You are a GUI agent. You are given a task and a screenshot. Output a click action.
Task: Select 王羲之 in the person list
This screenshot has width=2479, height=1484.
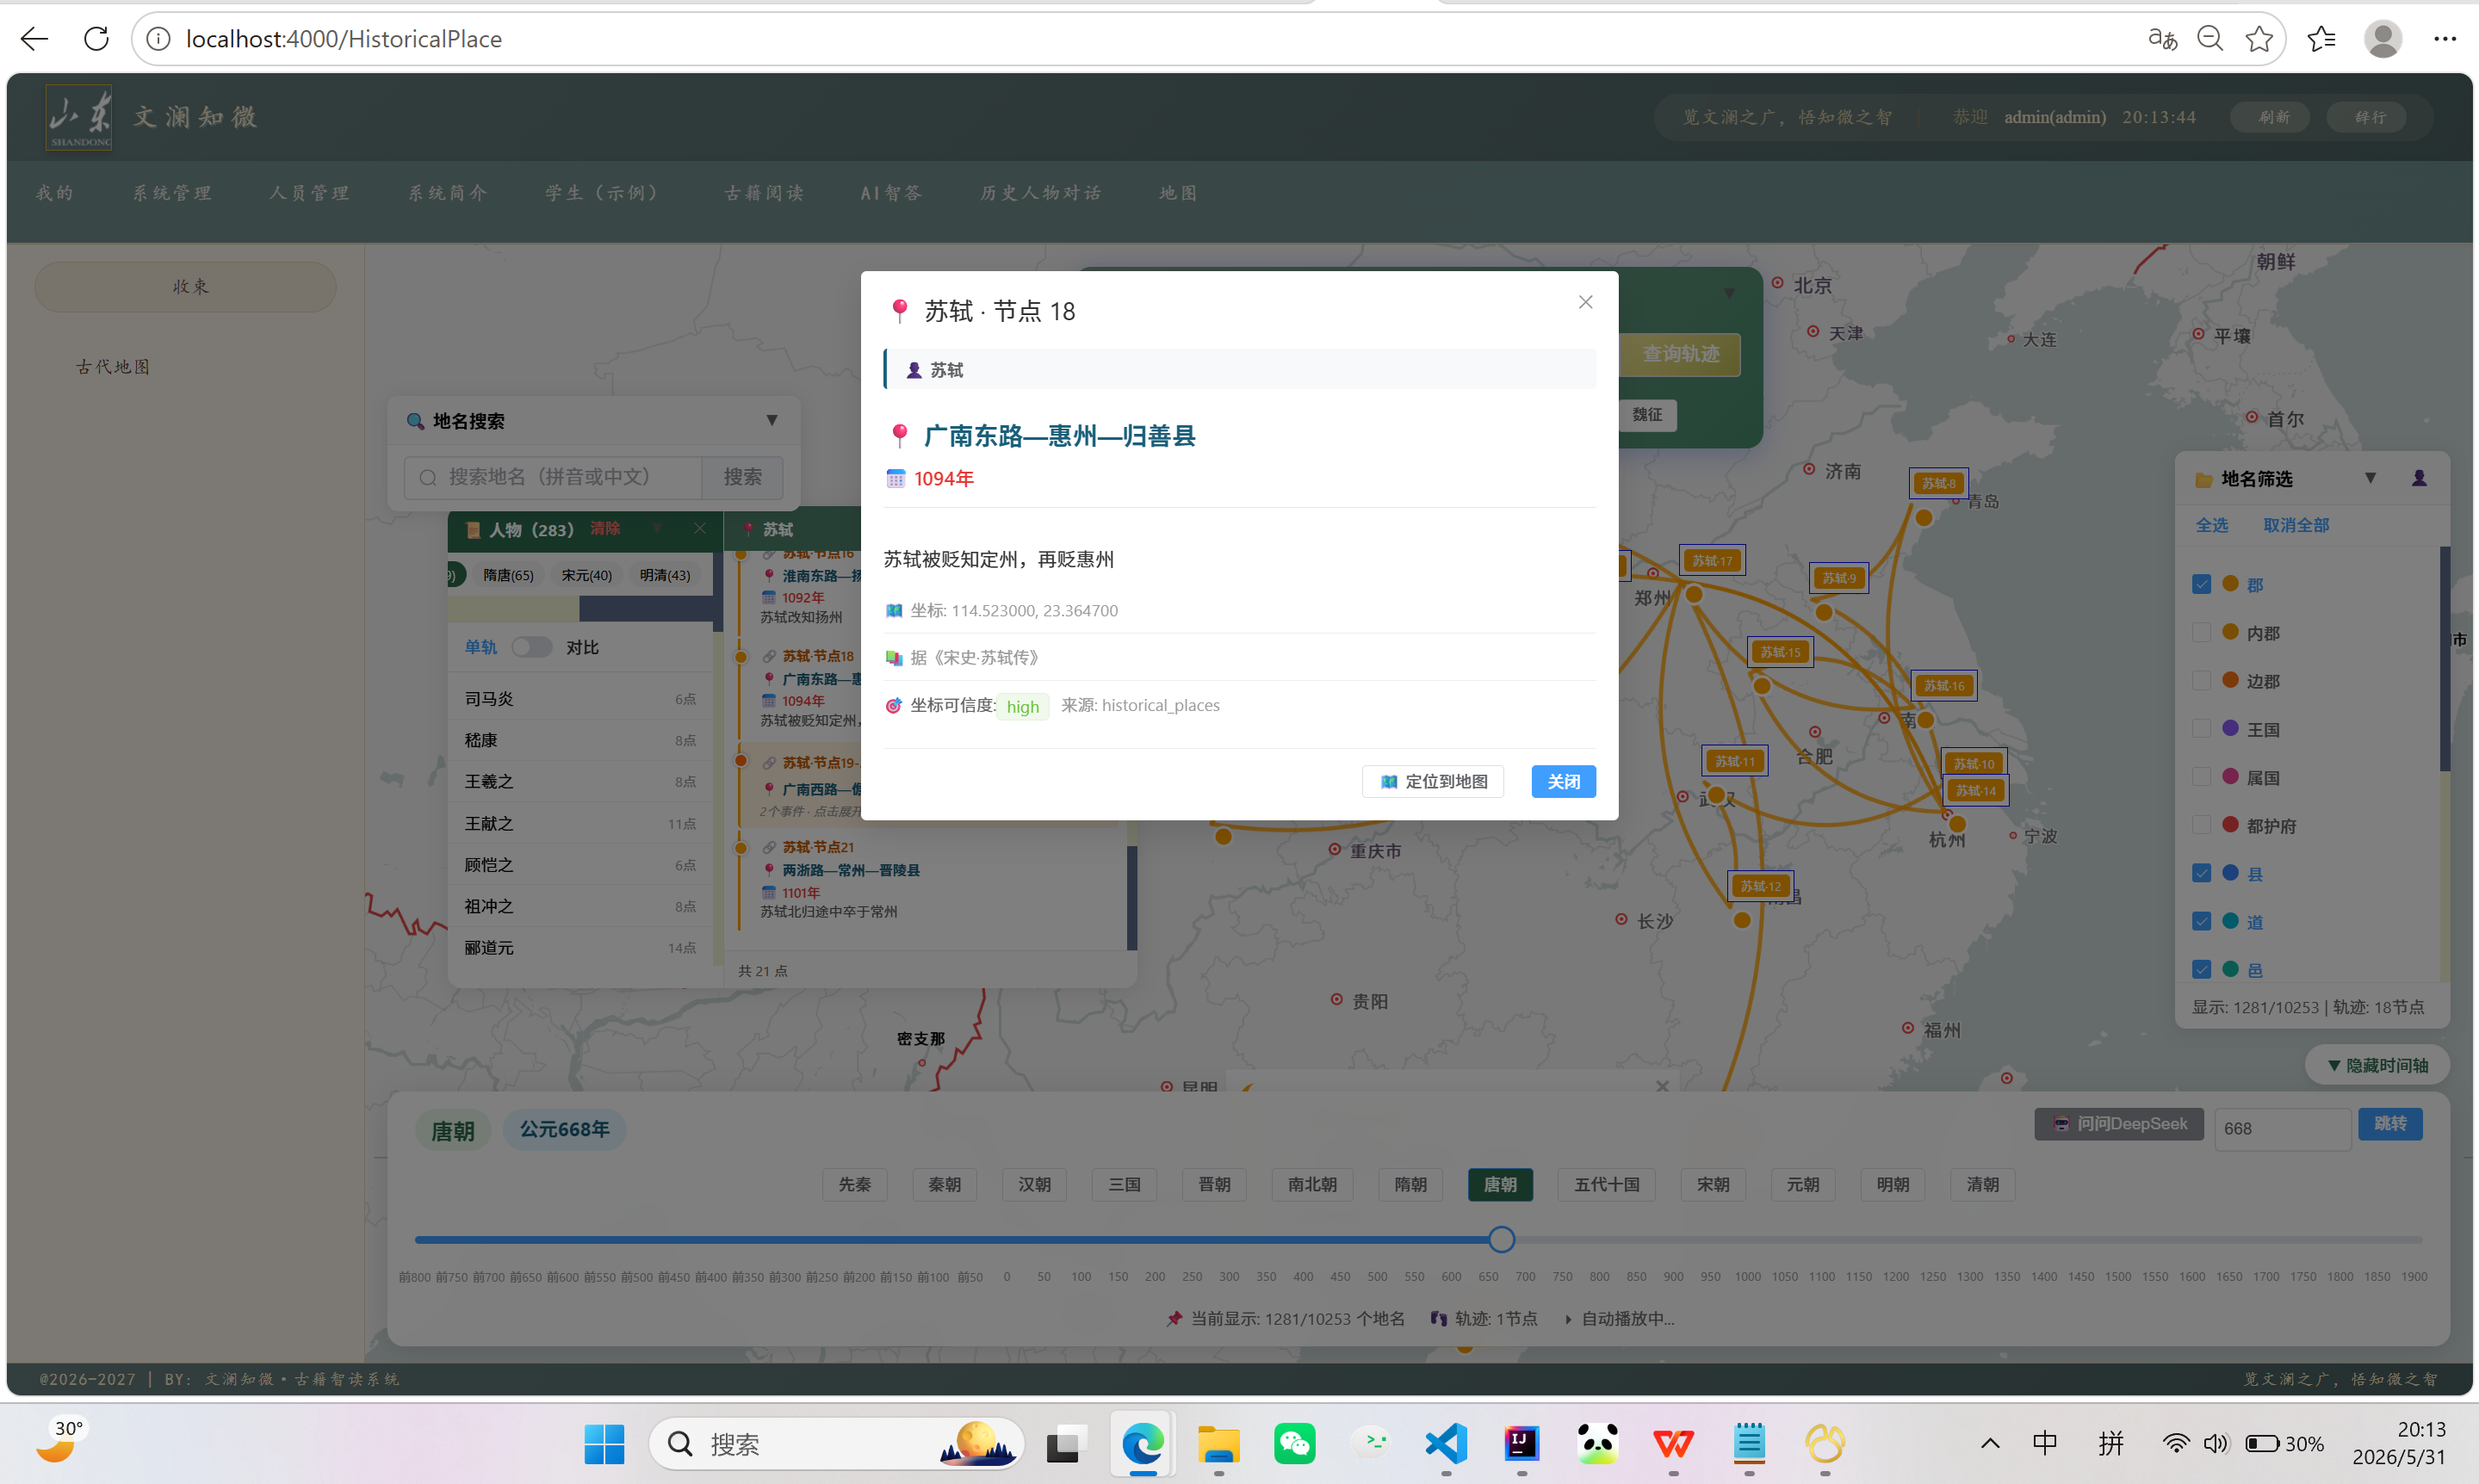[x=580, y=782]
